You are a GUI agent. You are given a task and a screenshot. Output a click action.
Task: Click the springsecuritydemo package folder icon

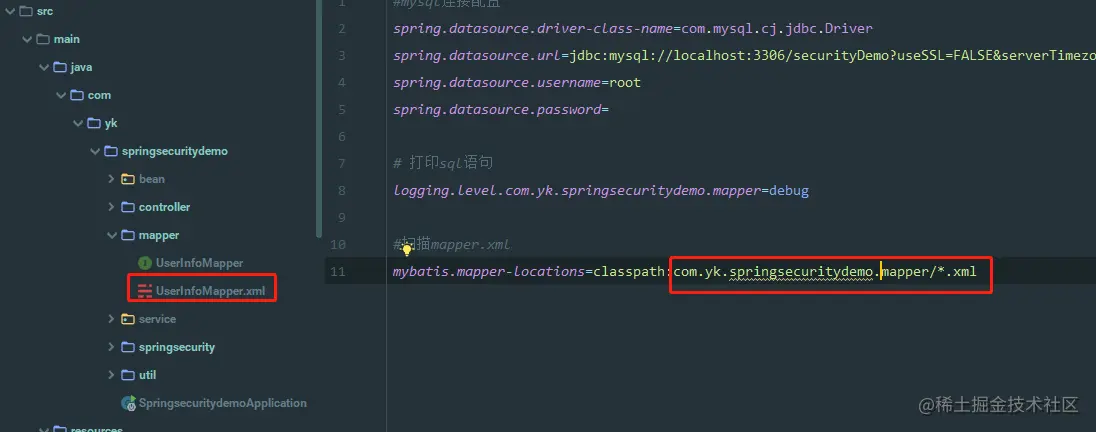pos(110,151)
